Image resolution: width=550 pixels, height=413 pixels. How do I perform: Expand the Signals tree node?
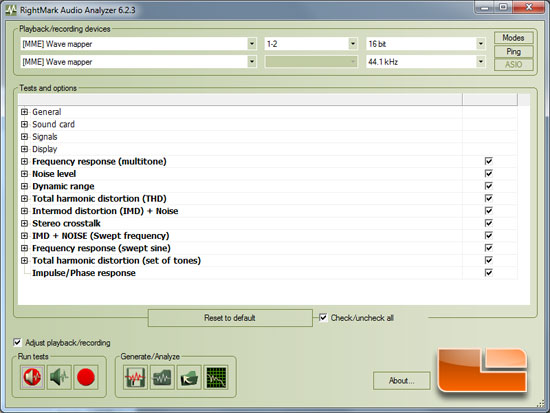click(24, 136)
